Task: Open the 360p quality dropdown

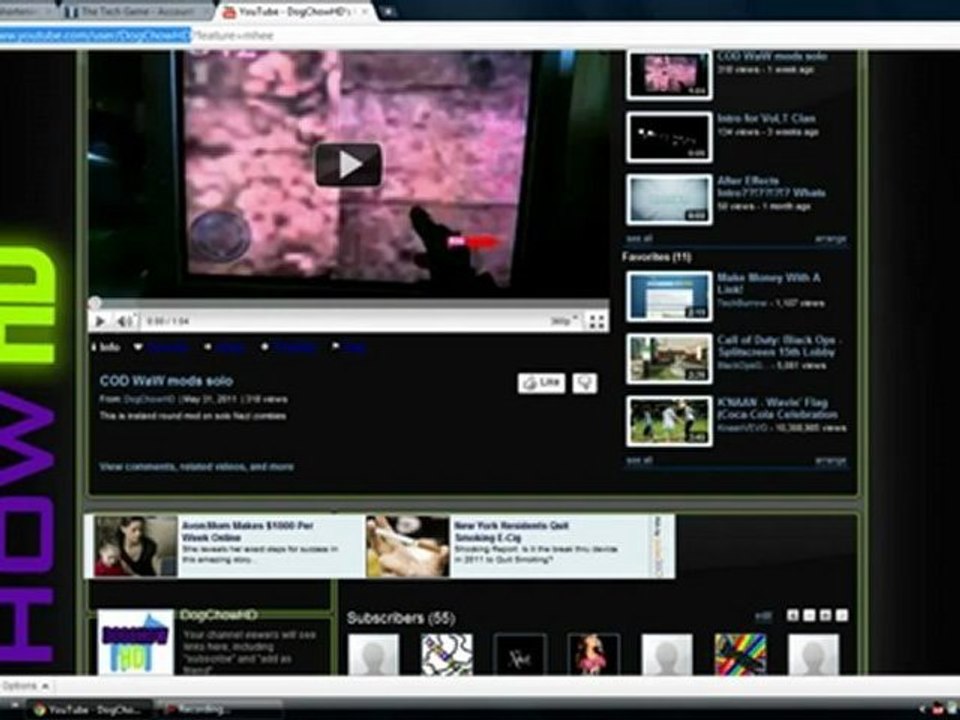Action: coord(564,321)
